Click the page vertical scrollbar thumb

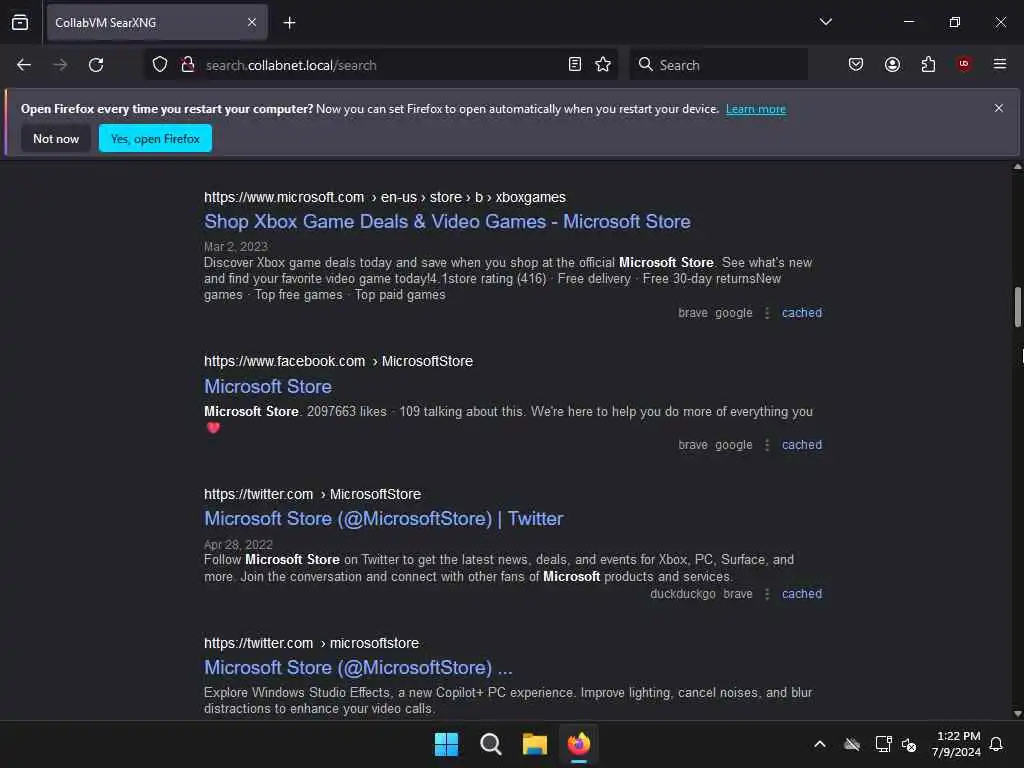click(1017, 307)
